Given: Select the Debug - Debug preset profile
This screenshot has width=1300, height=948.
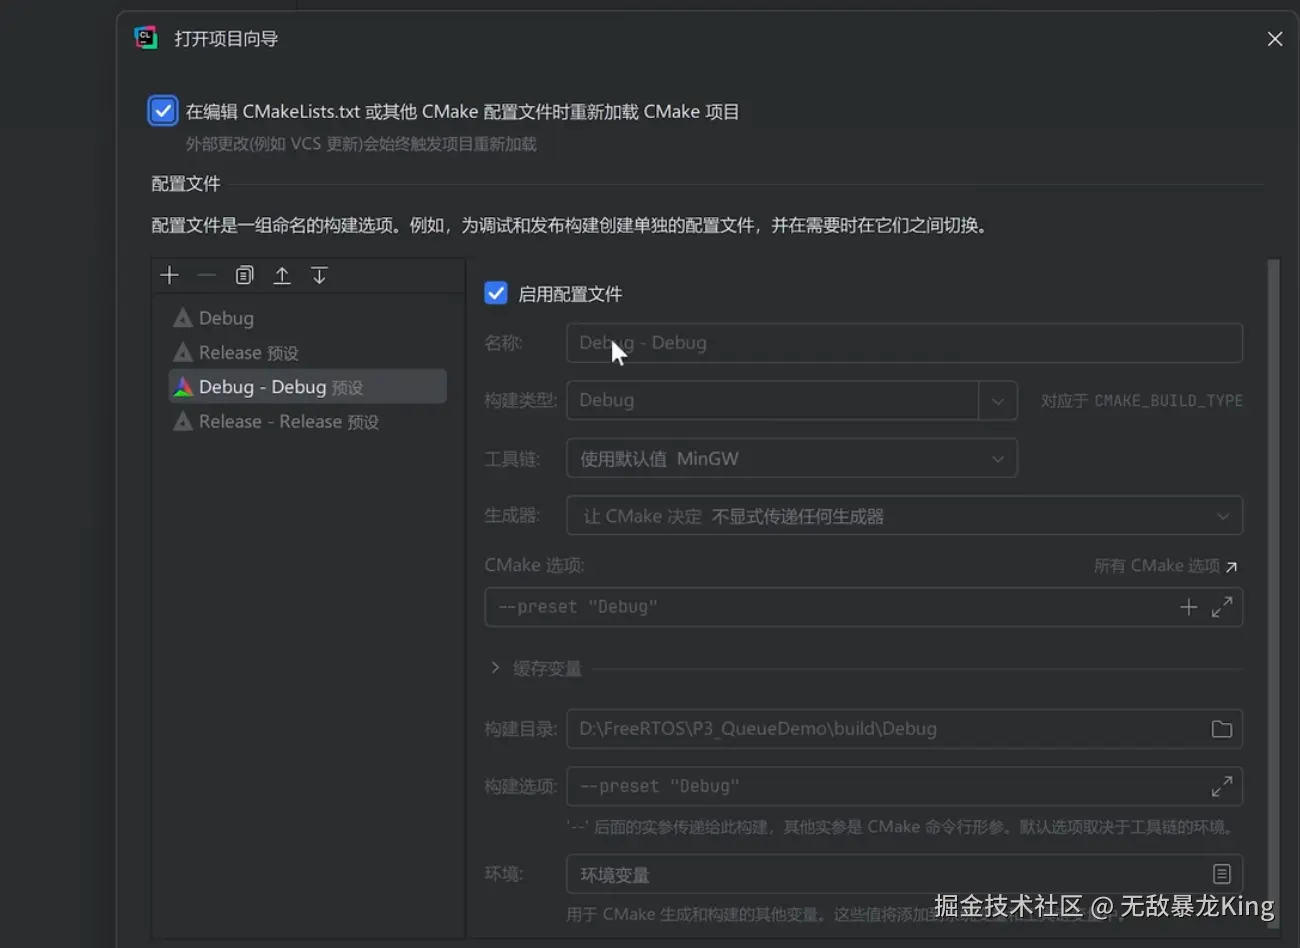Looking at the screenshot, I should (x=308, y=387).
